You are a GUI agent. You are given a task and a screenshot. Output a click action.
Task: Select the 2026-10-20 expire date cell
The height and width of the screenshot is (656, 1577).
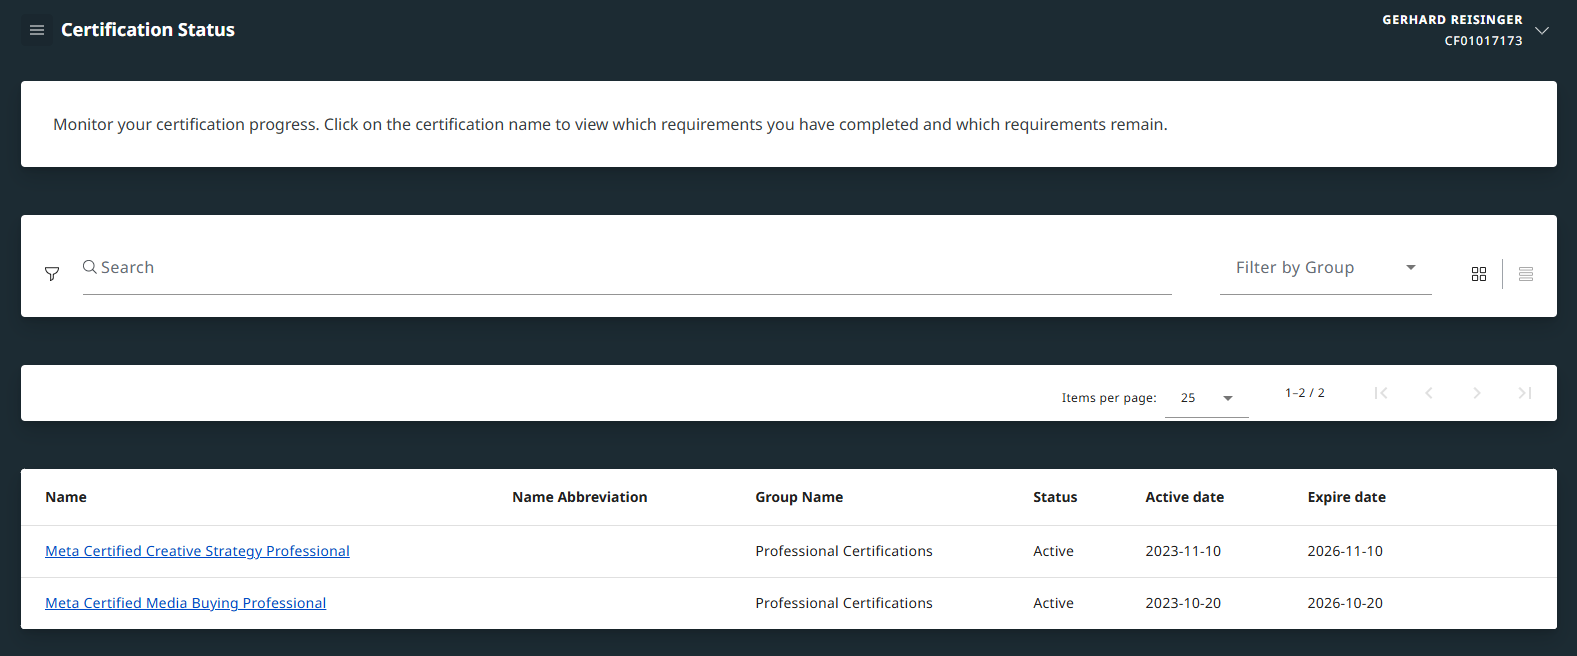[x=1345, y=603]
